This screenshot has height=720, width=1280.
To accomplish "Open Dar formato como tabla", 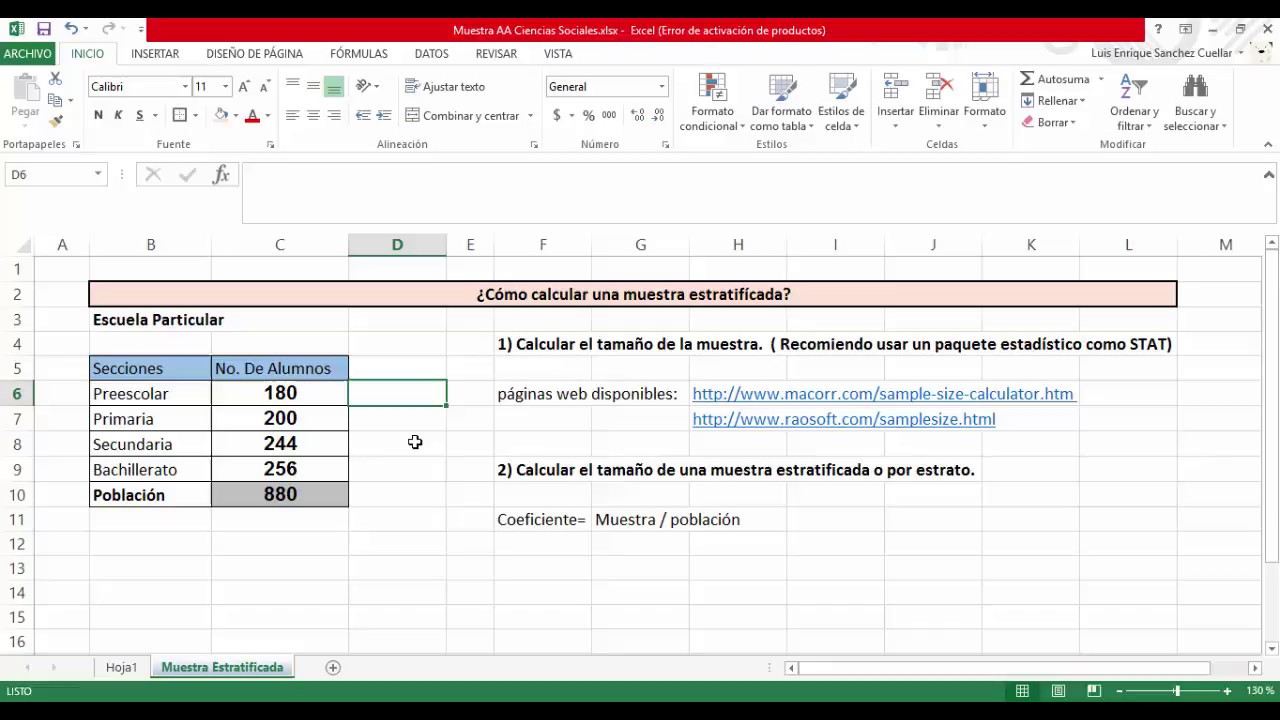I will pos(781,102).
